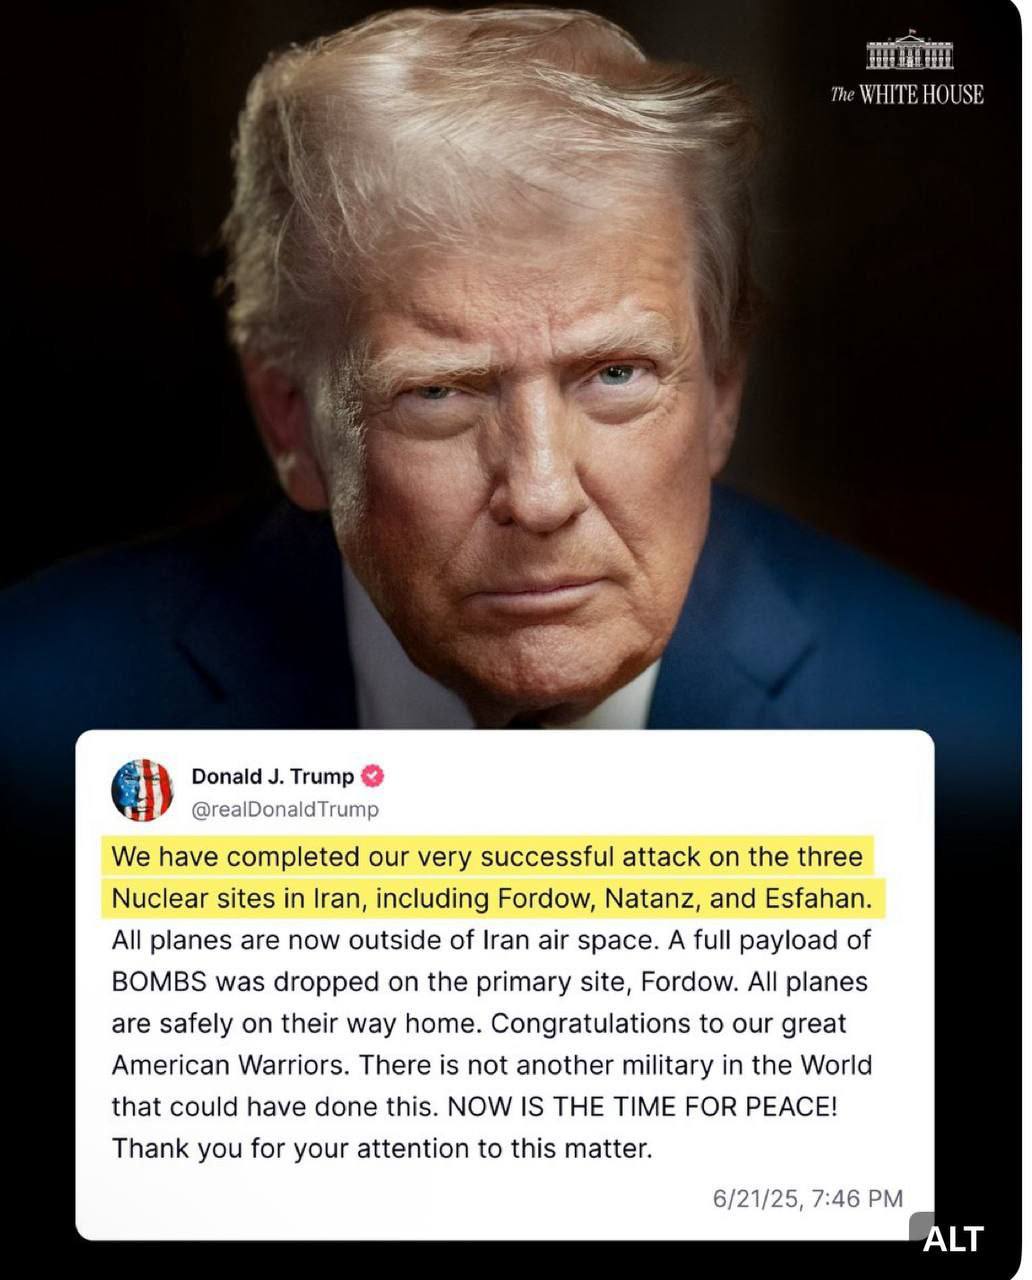The image size is (1032, 1280).
Task: Open the ALT description badge
Action: click(952, 1238)
